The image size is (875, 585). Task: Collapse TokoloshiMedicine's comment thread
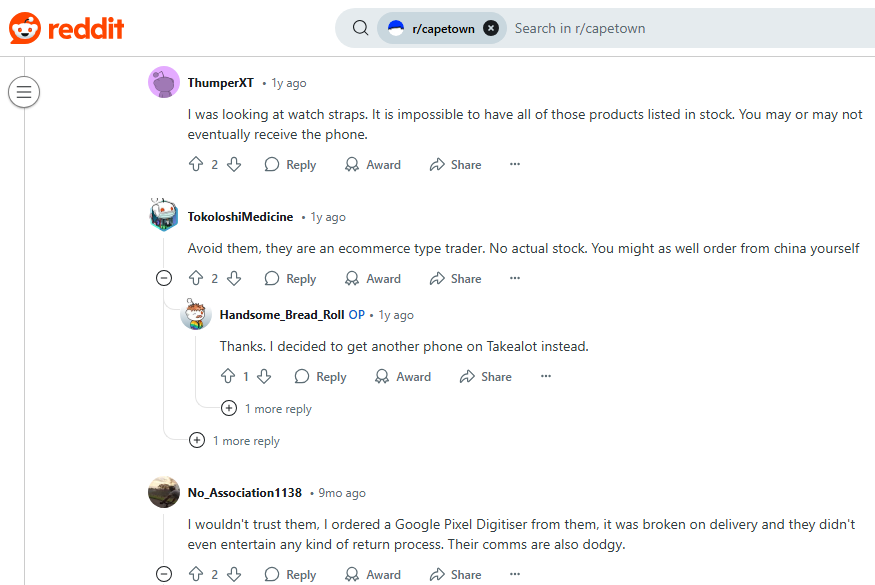(164, 279)
